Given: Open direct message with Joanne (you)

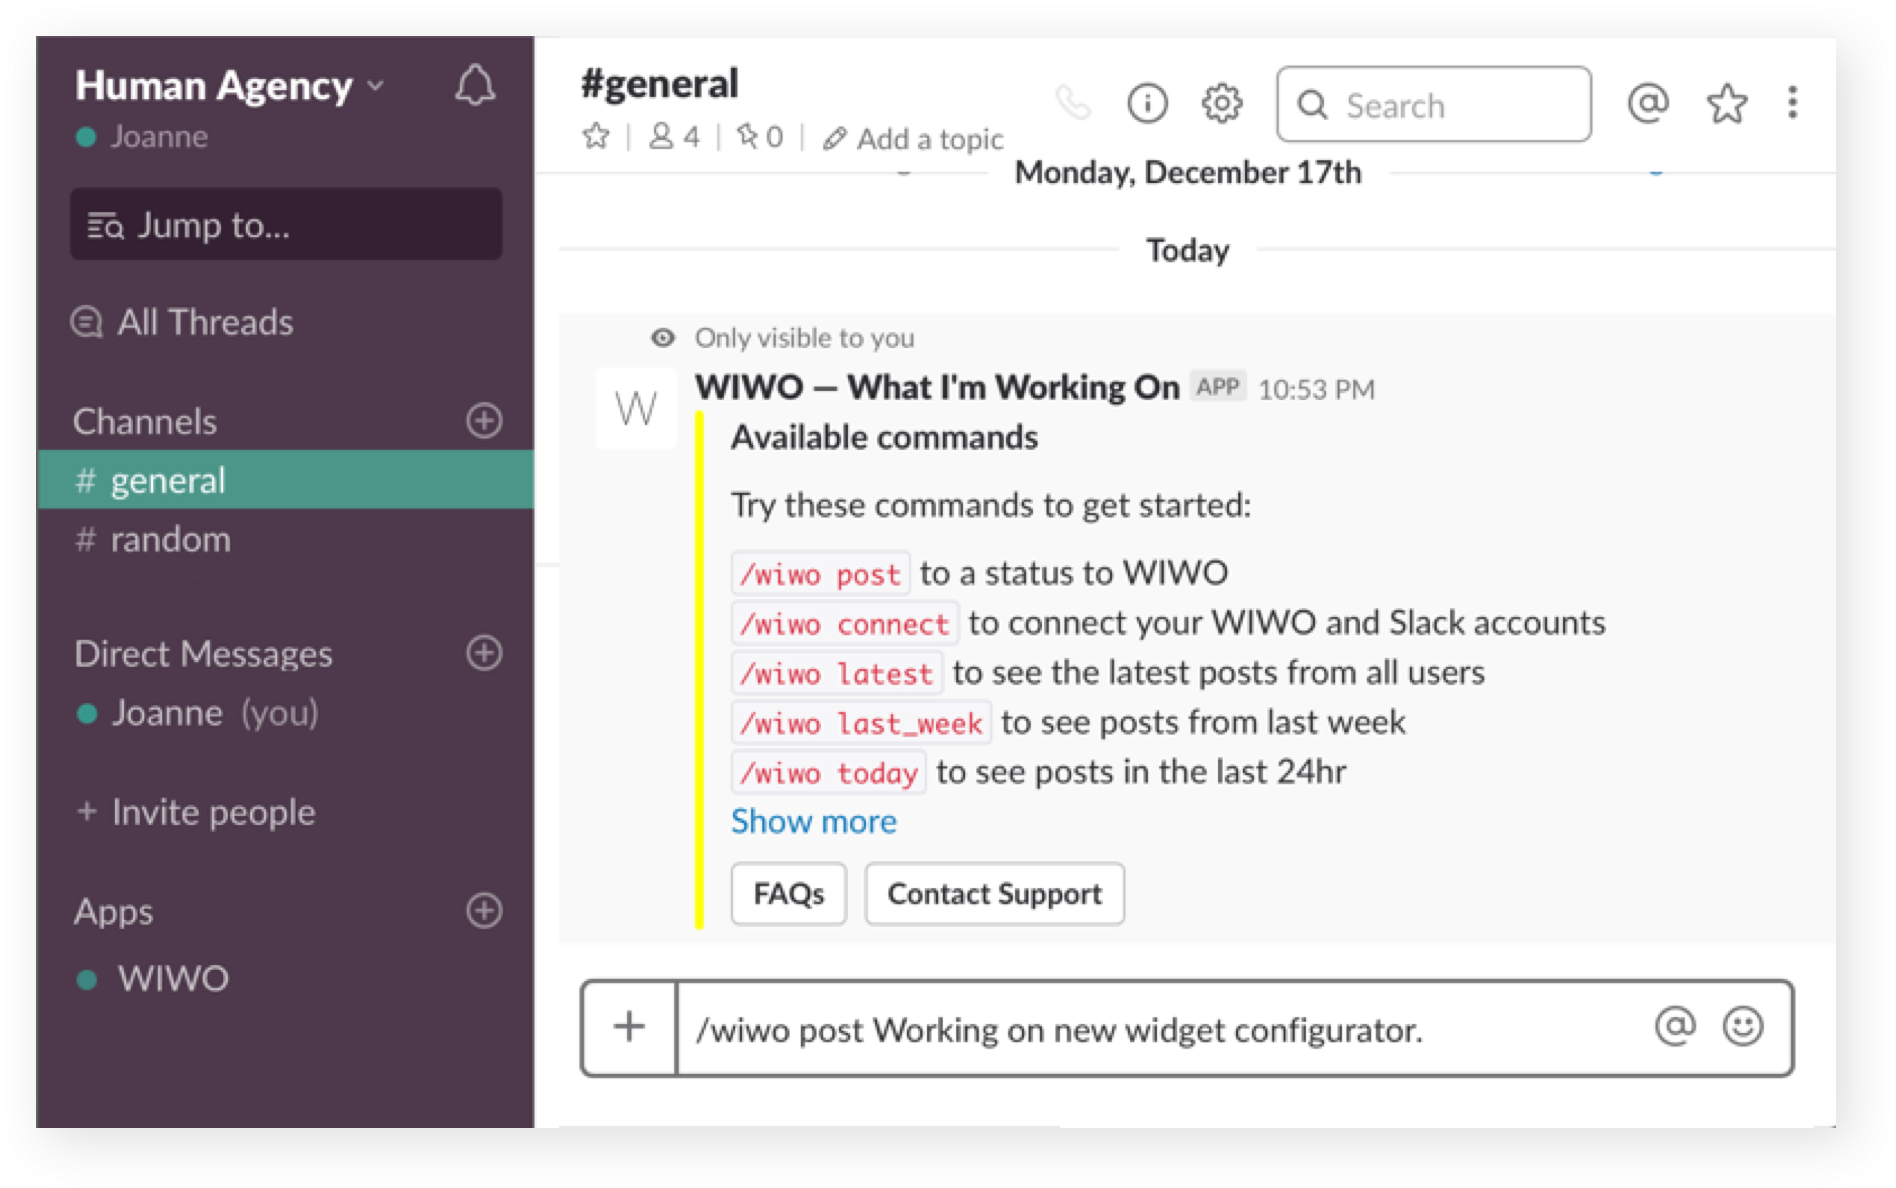Looking at the screenshot, I should pos(197,713).
